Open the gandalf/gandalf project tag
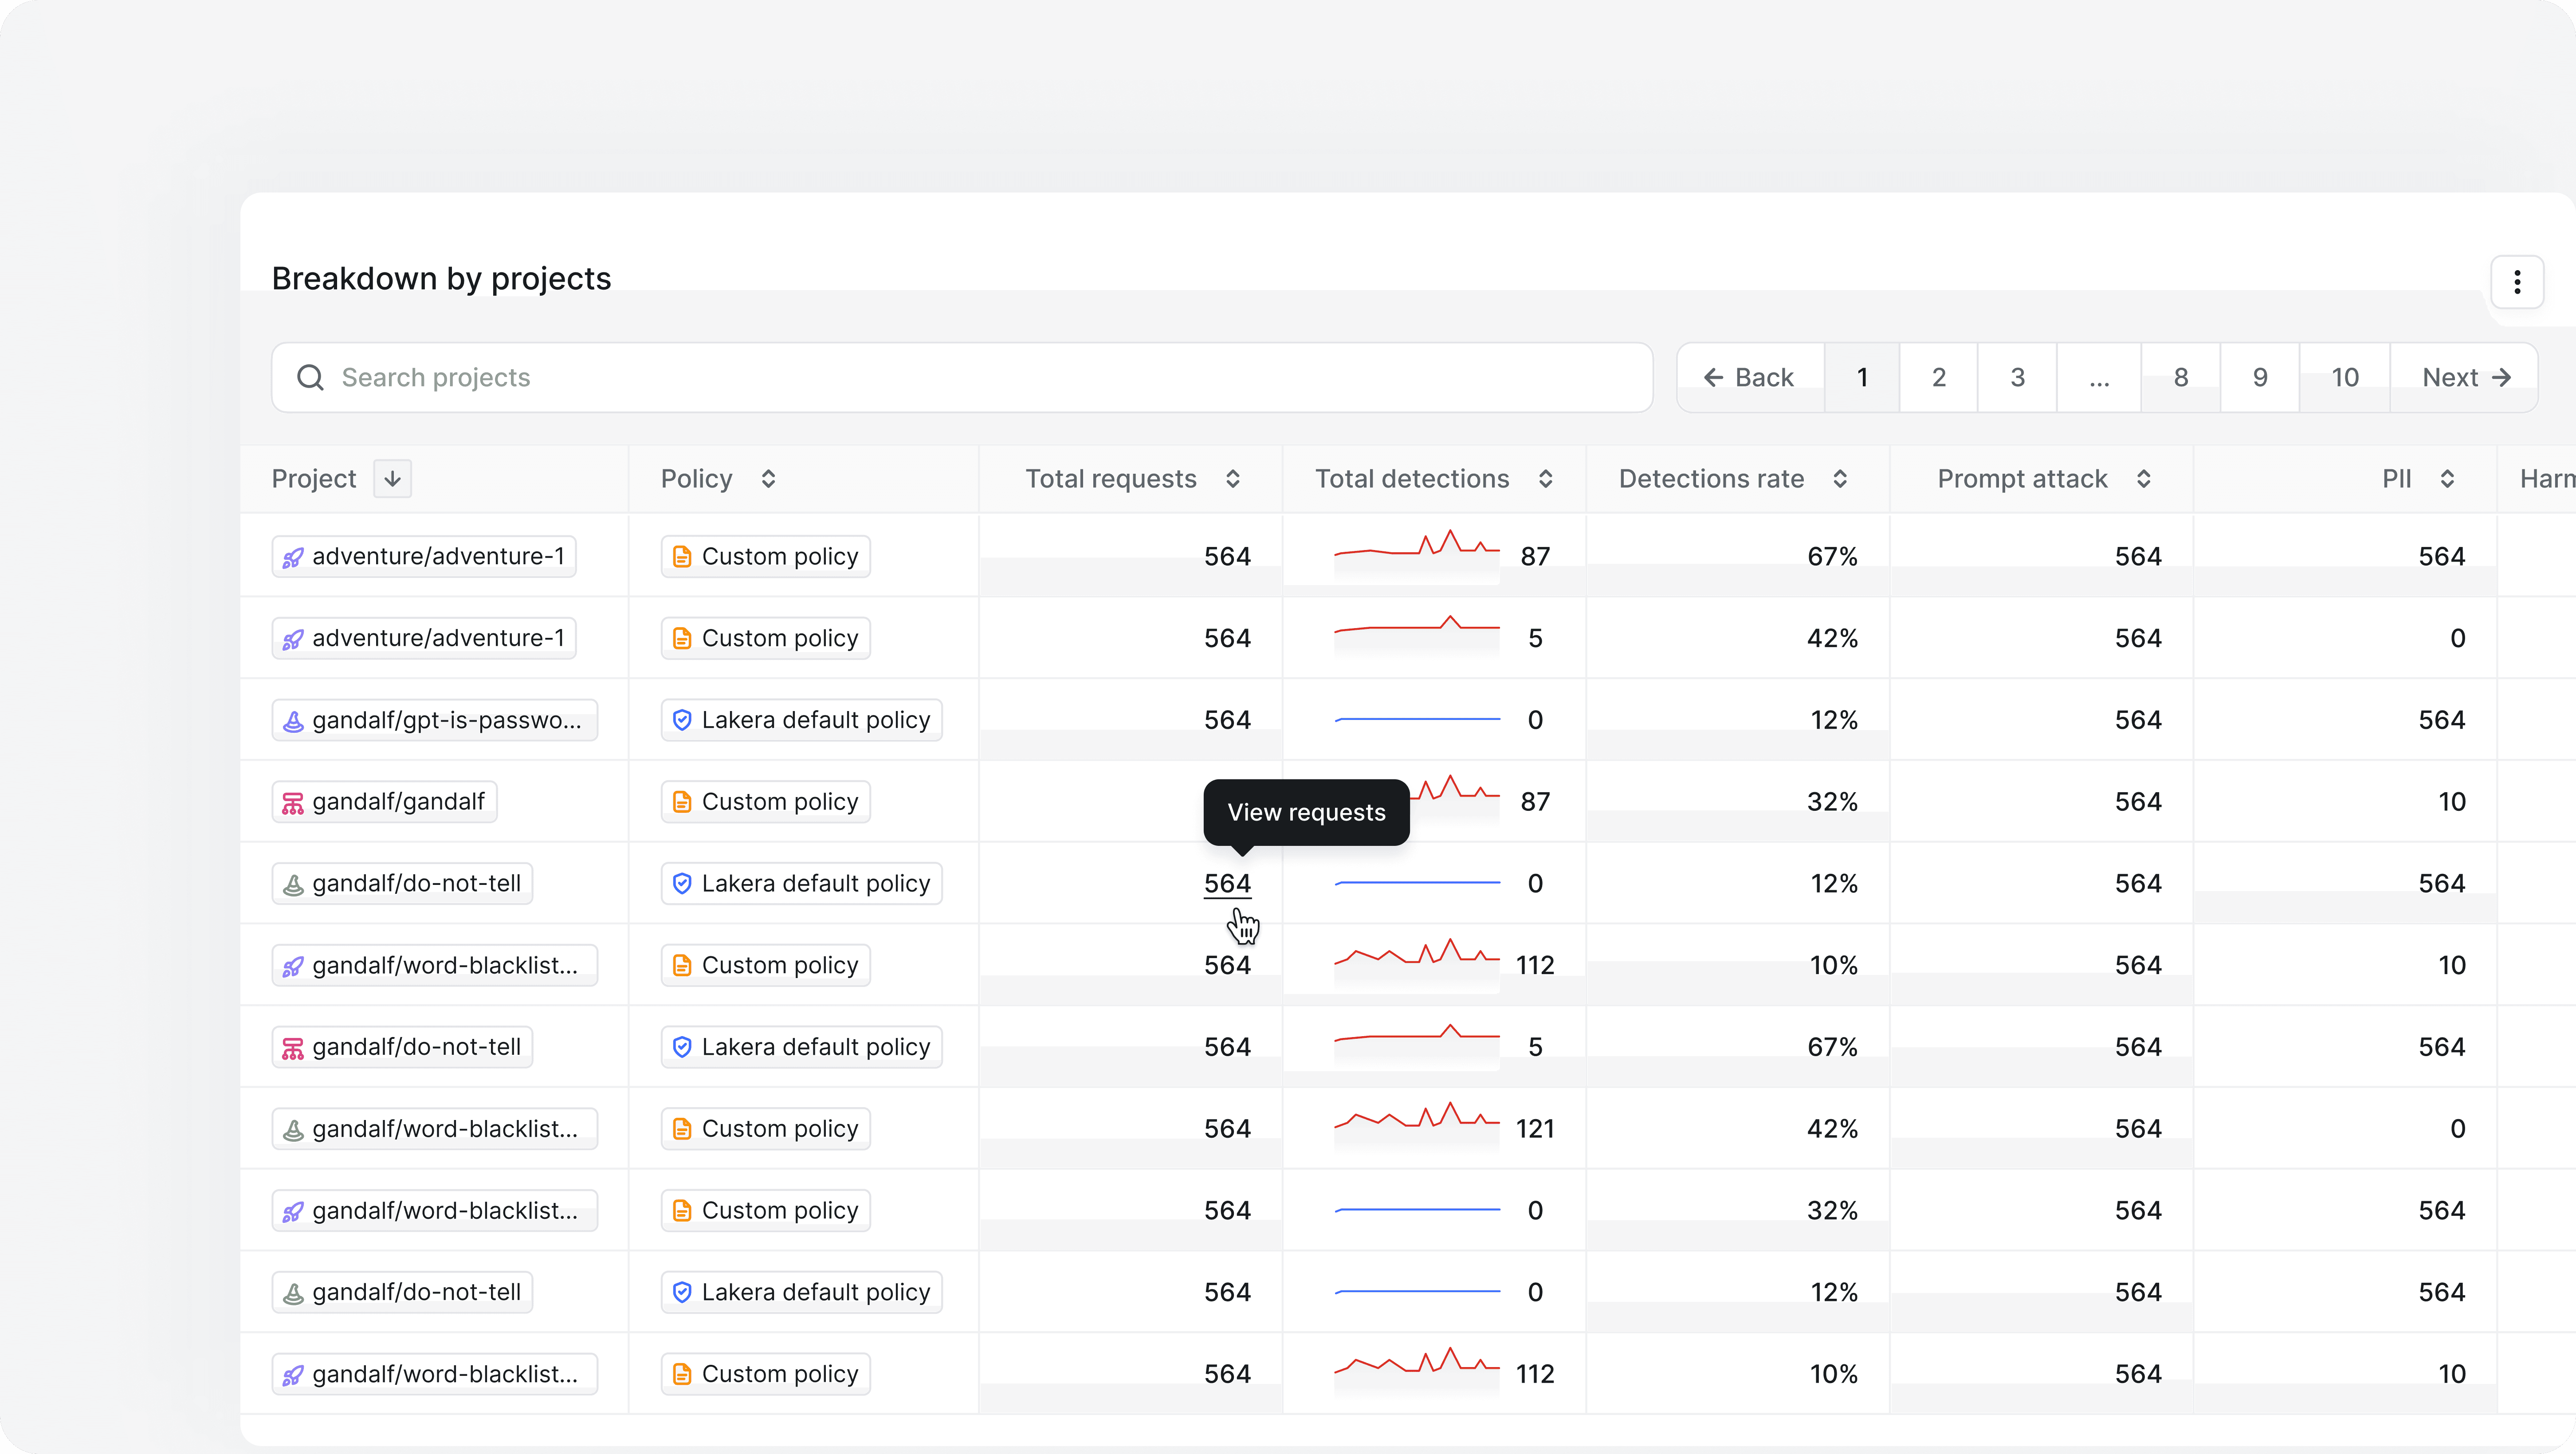This screenshot has height=1454, width=2576. (384, 802)
